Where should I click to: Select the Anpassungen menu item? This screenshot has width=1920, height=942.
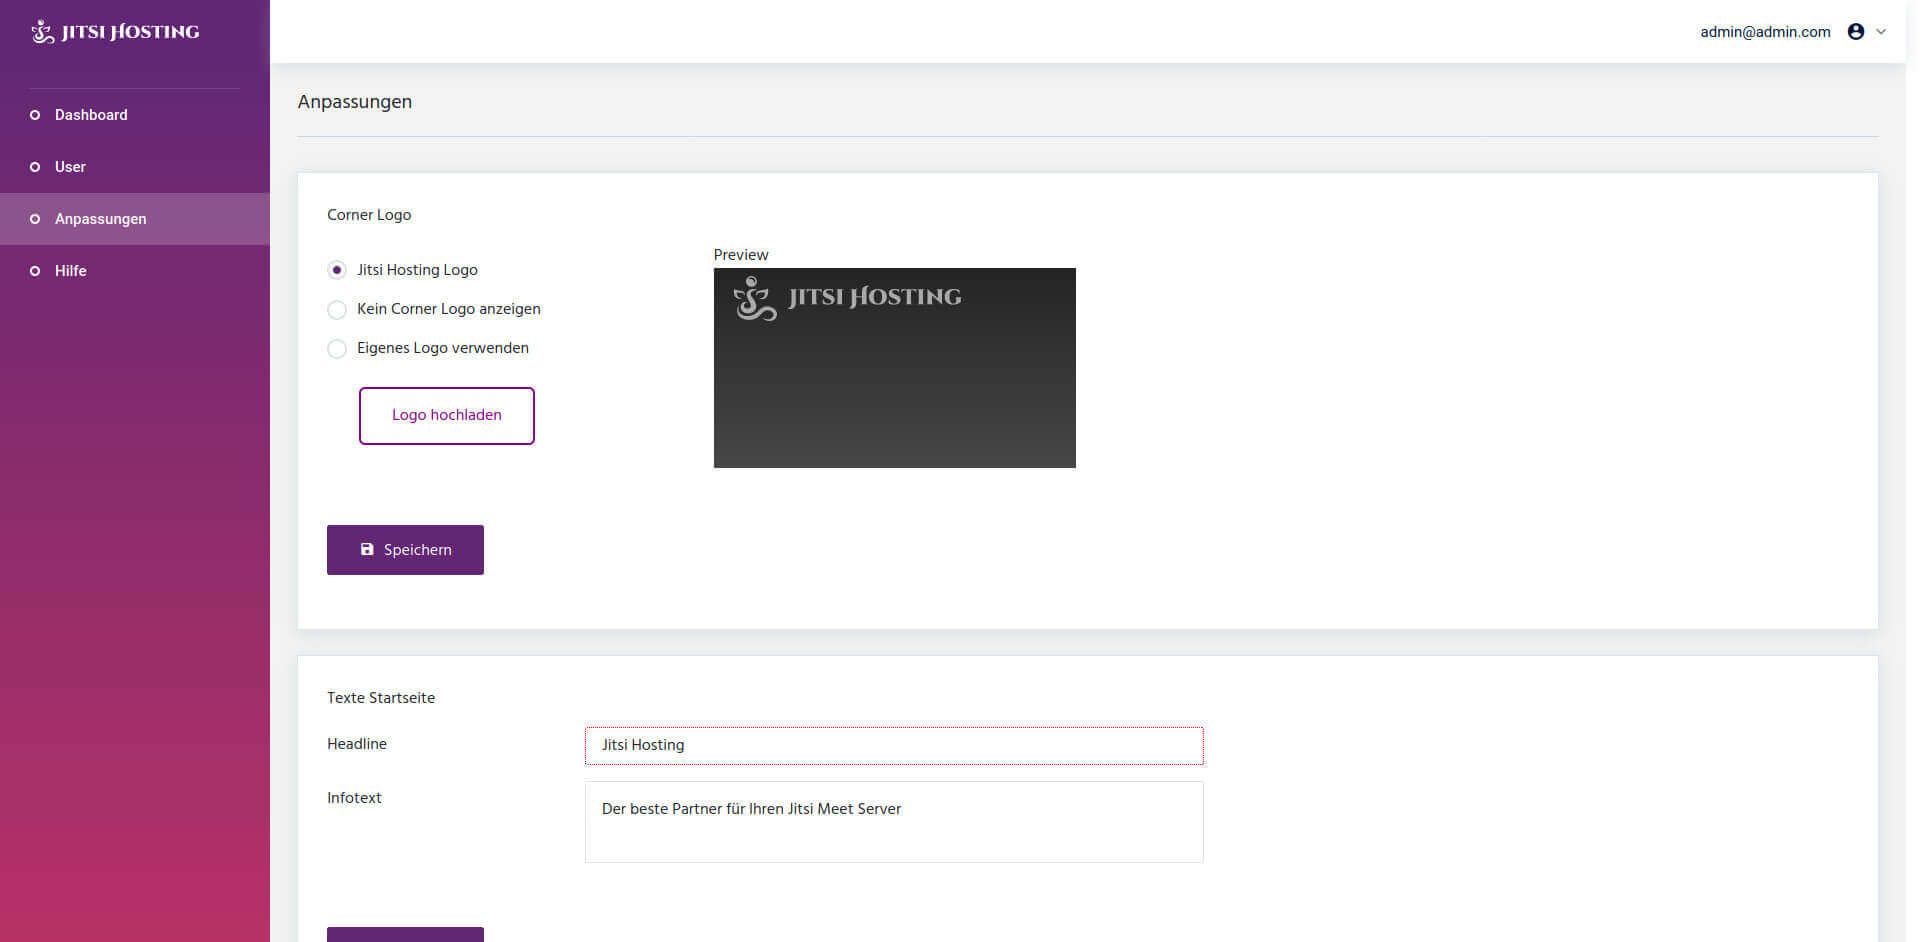(135, 219)
